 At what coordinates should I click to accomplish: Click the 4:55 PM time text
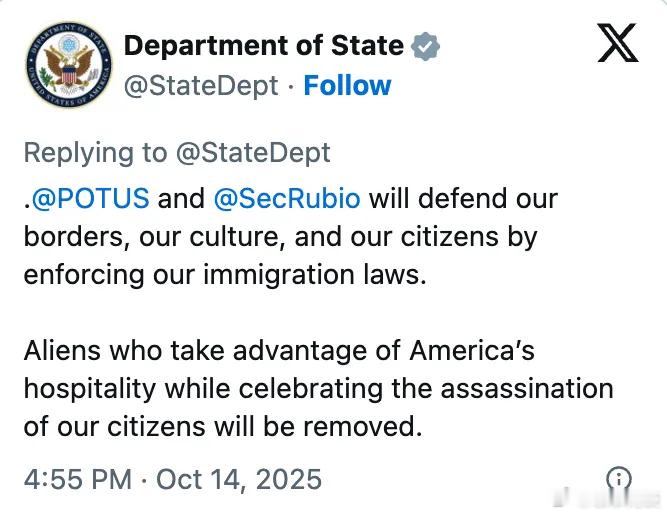click(77, 479)
